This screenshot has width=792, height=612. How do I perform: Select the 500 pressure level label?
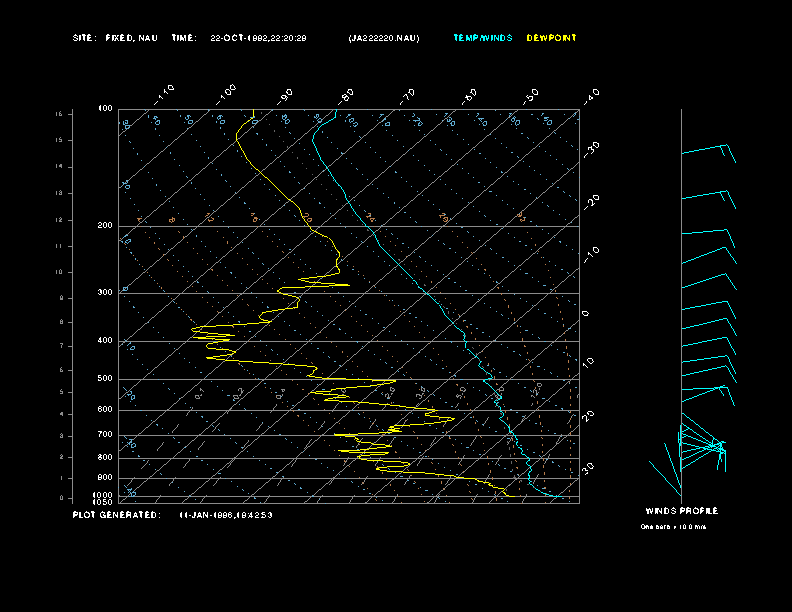(104, 379)
